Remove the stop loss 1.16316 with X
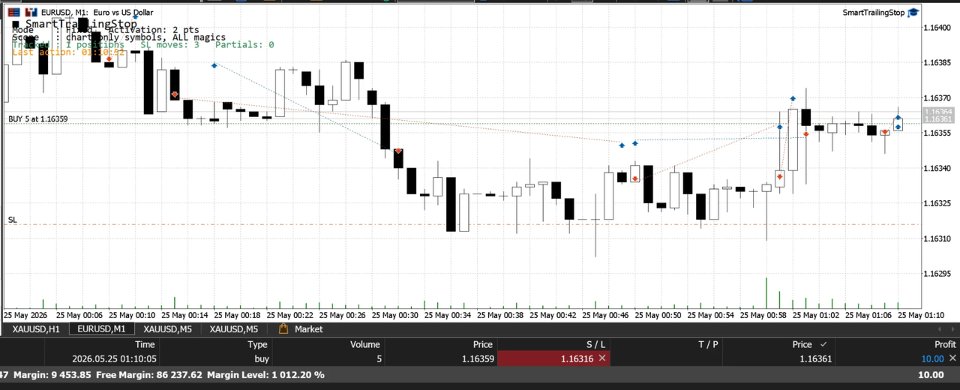960x390 pixels. [x=602, y=359]
